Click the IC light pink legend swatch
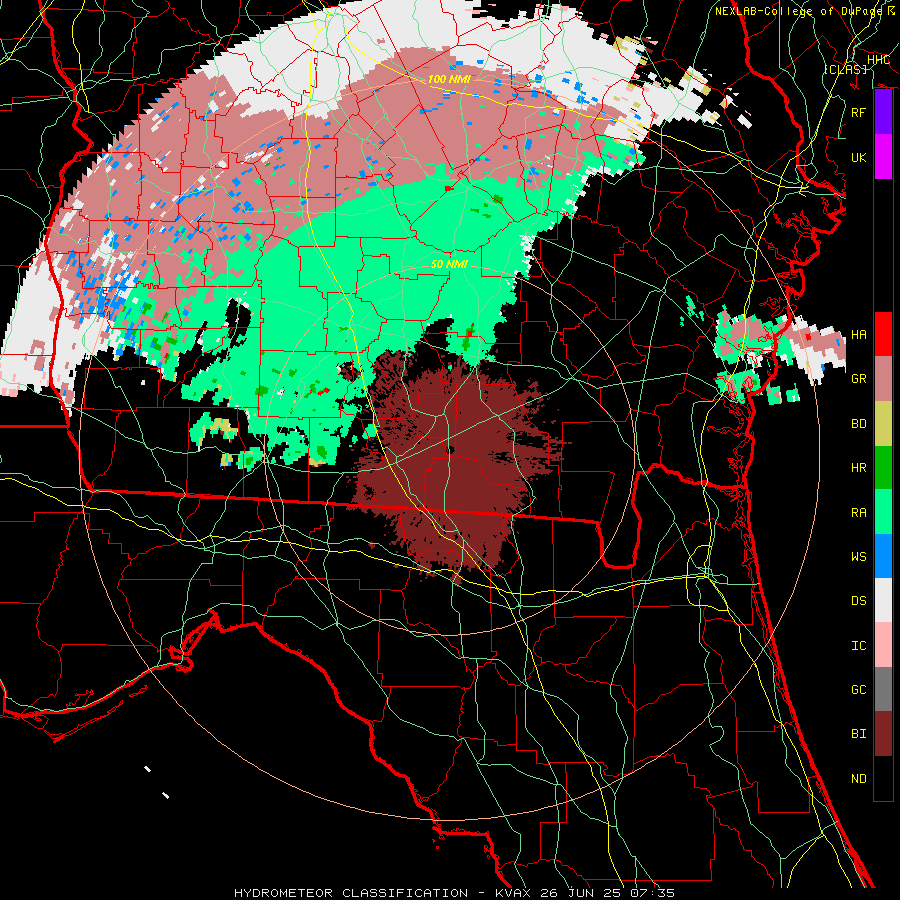This screenshot has width=900, height=900. (883, 645)
